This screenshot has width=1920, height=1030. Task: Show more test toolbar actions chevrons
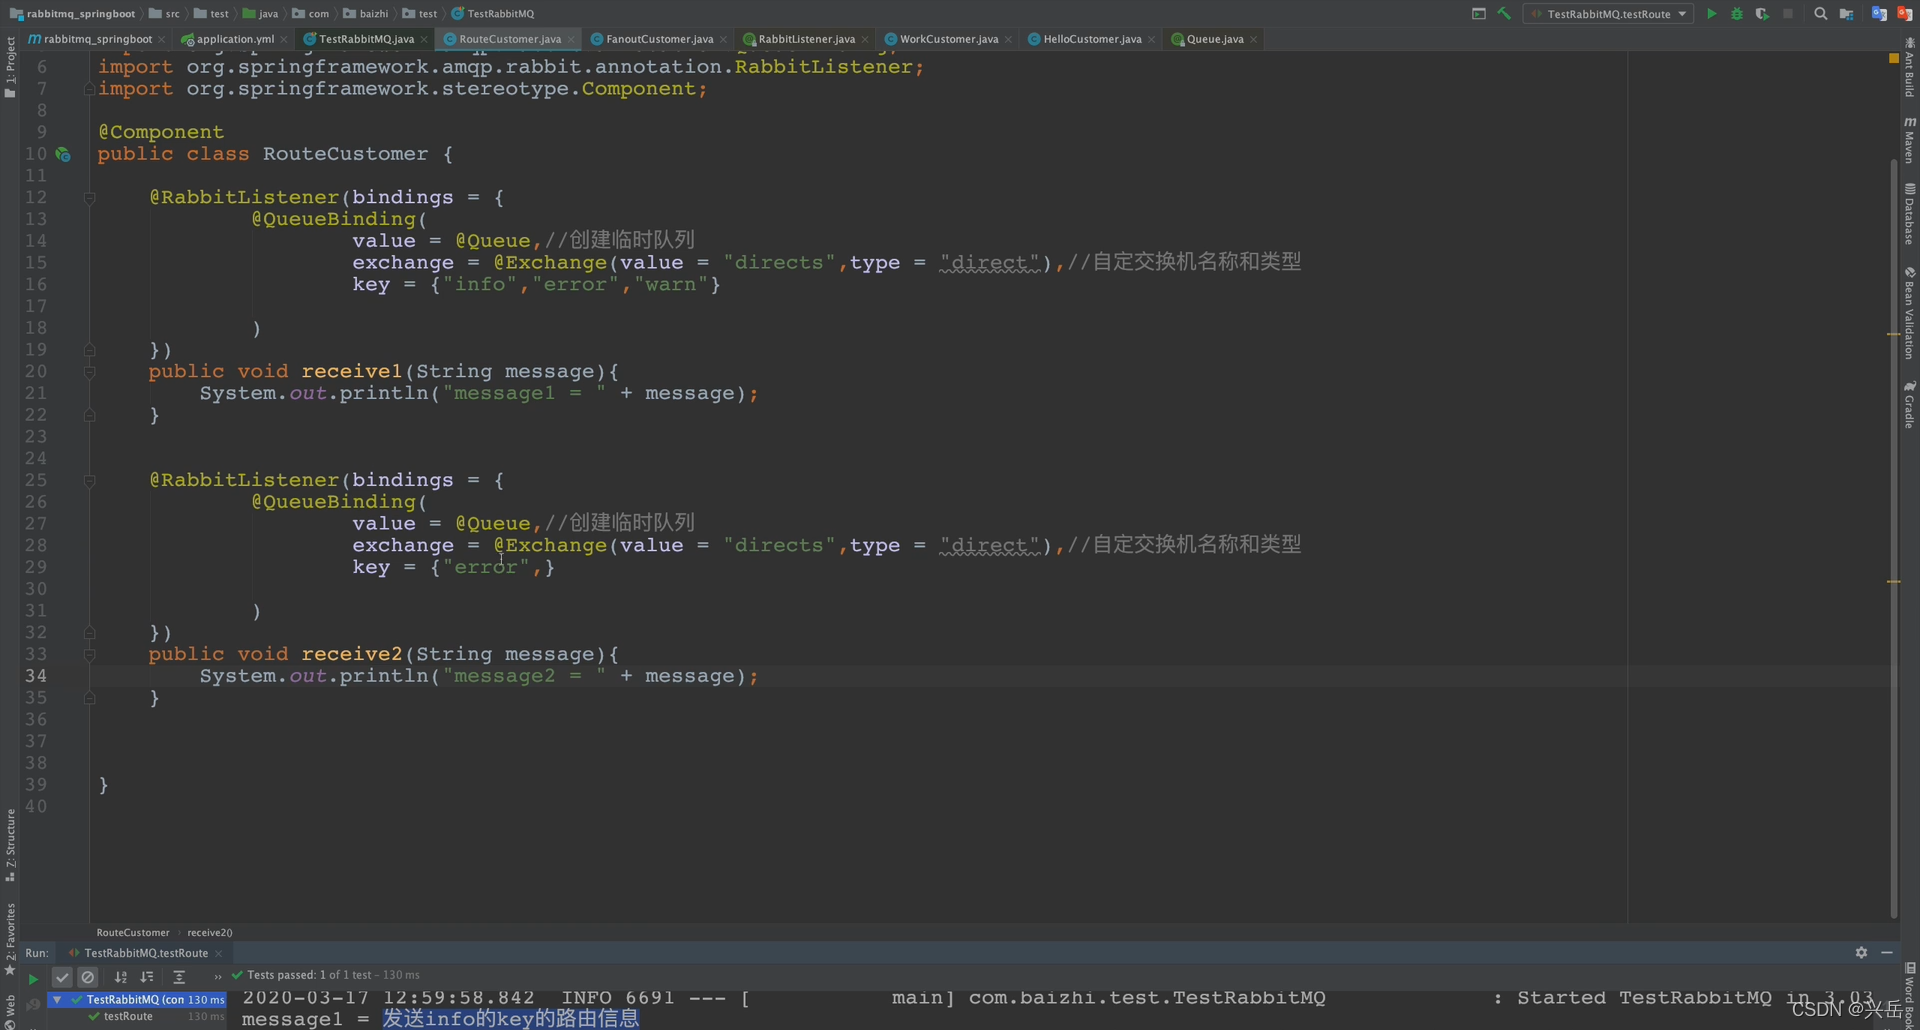point(218,977)
